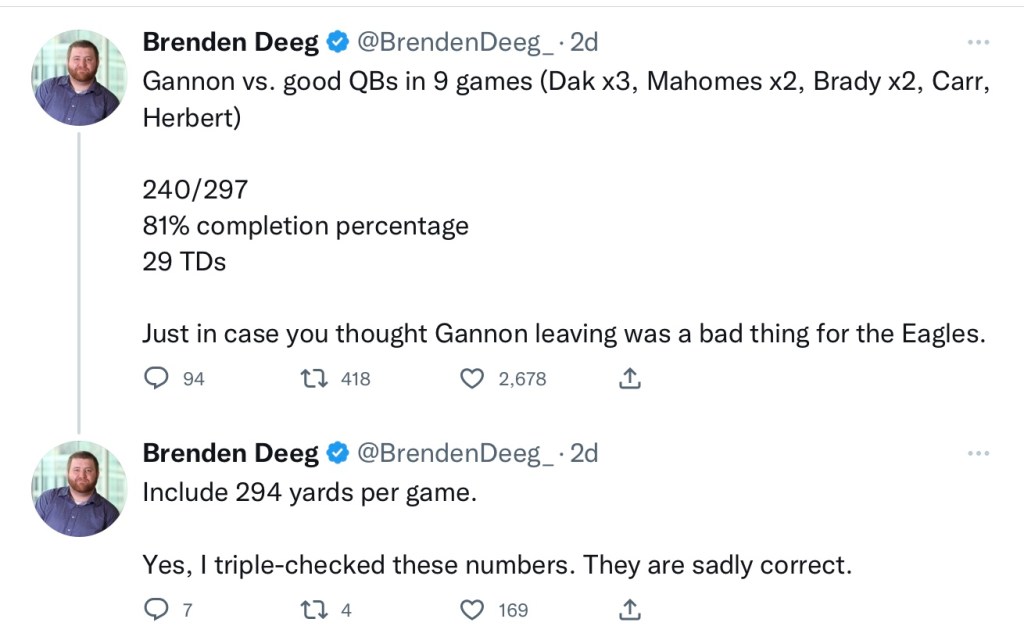Retweet the 294 yards per game tweet
This screenshot has width=1024, height=644.
[x=312, y=609]
